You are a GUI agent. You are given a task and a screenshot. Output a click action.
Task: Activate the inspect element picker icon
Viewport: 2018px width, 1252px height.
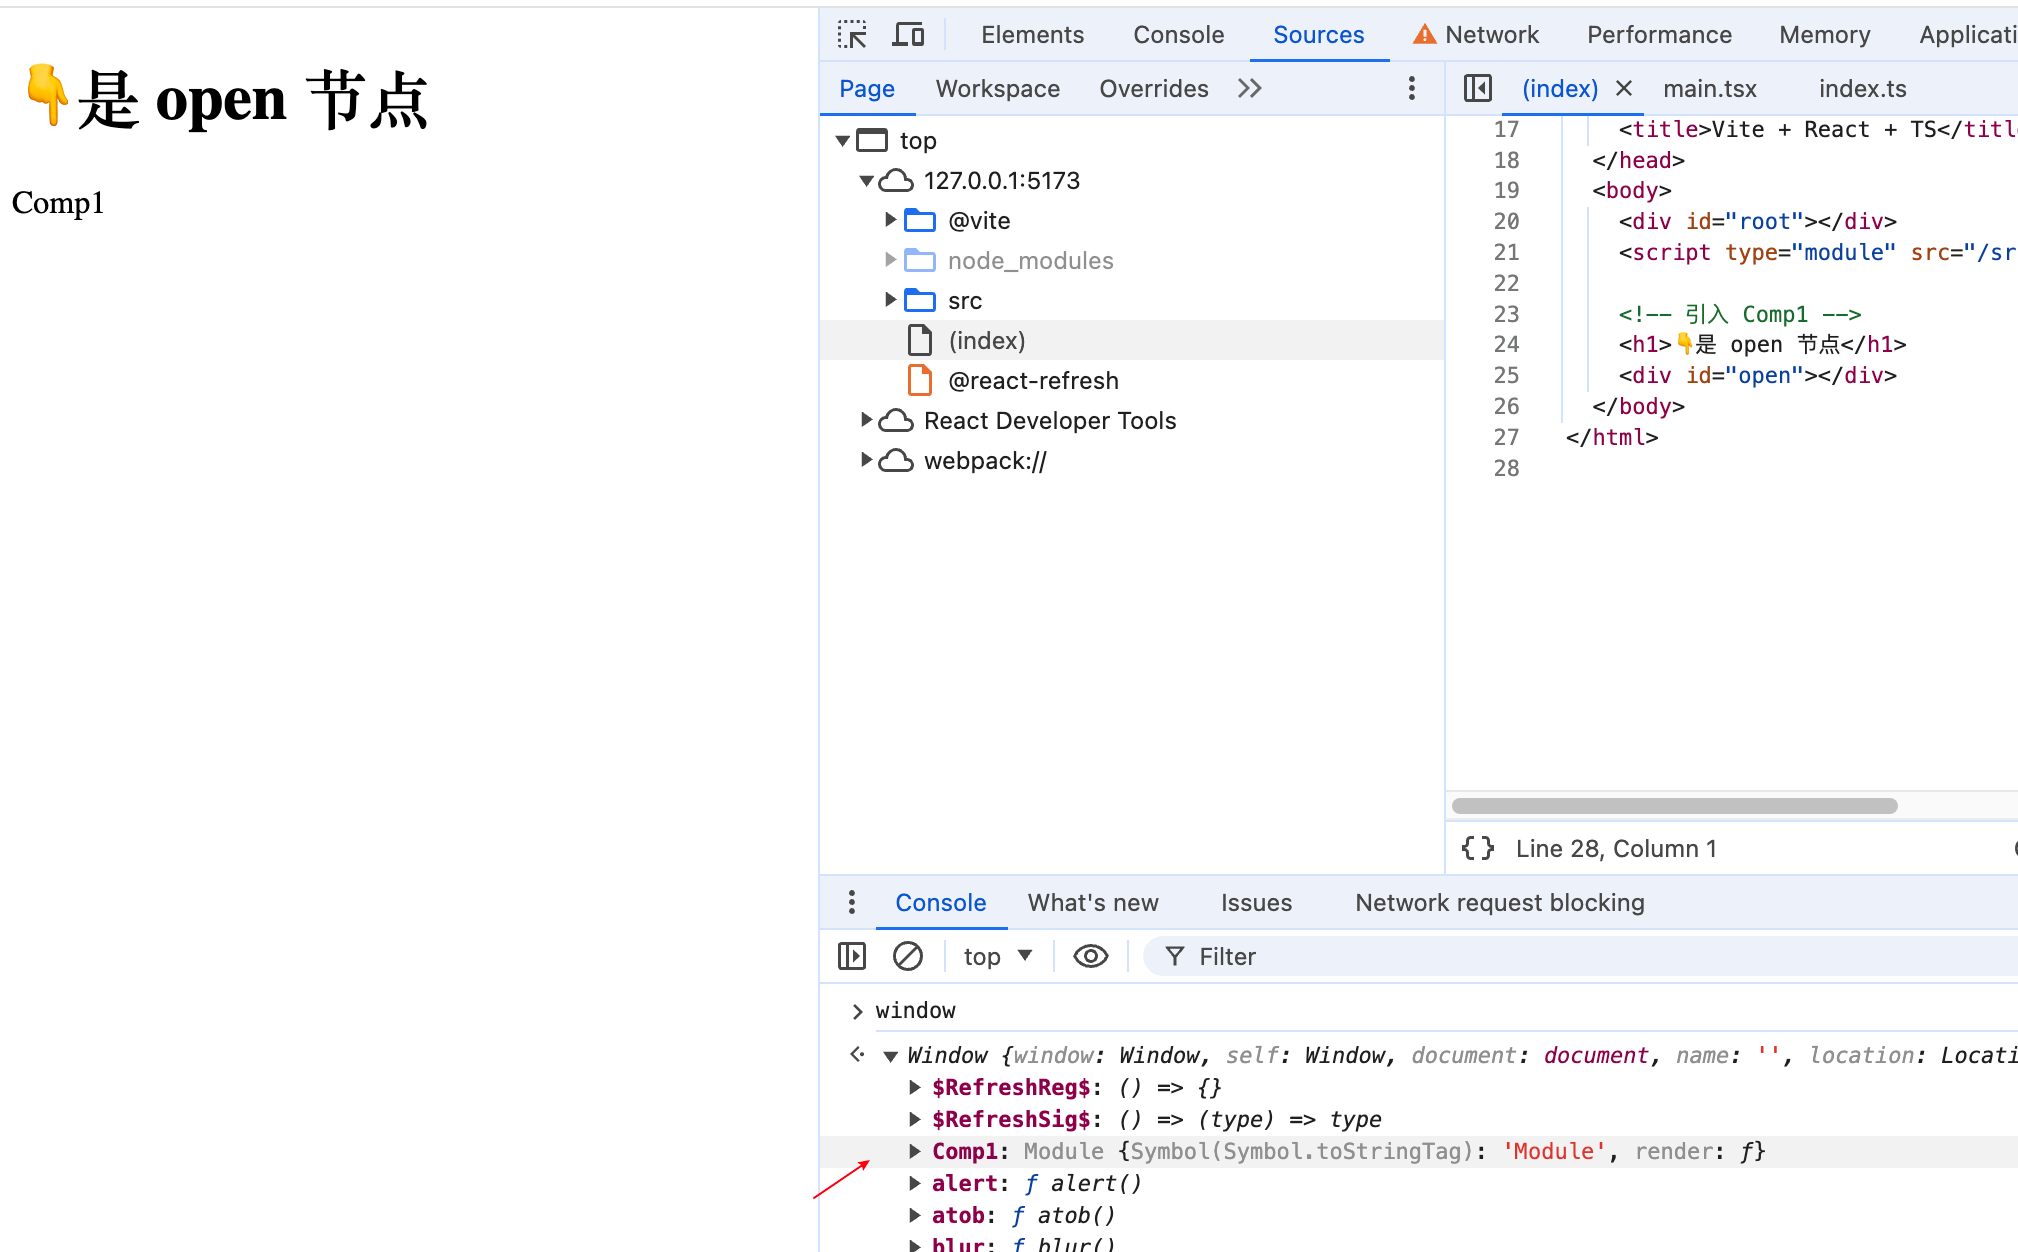pos(852,35)
